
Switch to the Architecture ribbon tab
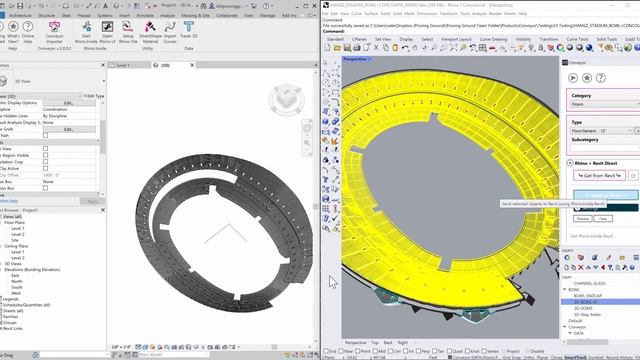[x=20, y=16]
